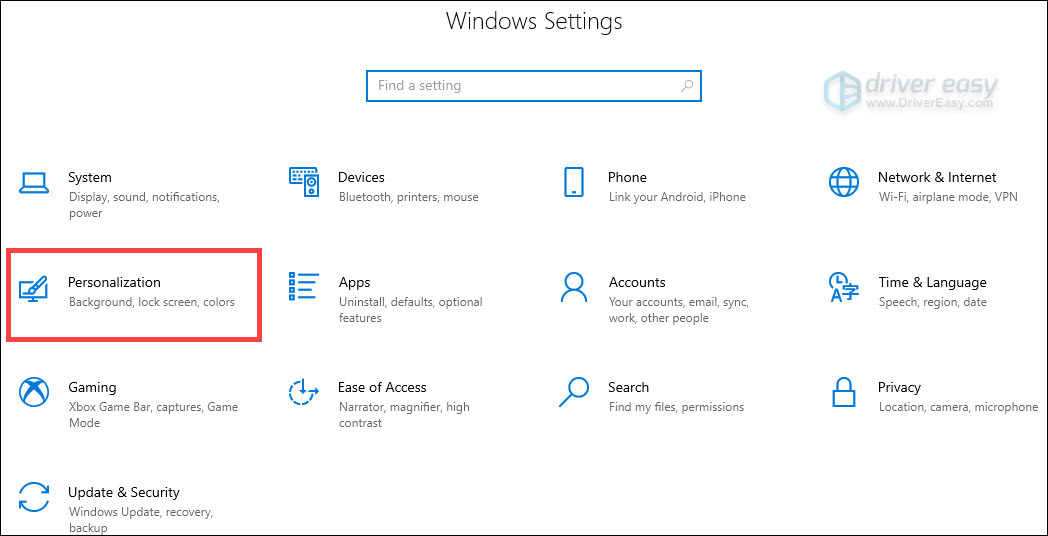Image resolution: width=1048 pixels, height=536 pixels.
Task: Click the Devices keyboard and speaker icon
Action: (304, 182)
